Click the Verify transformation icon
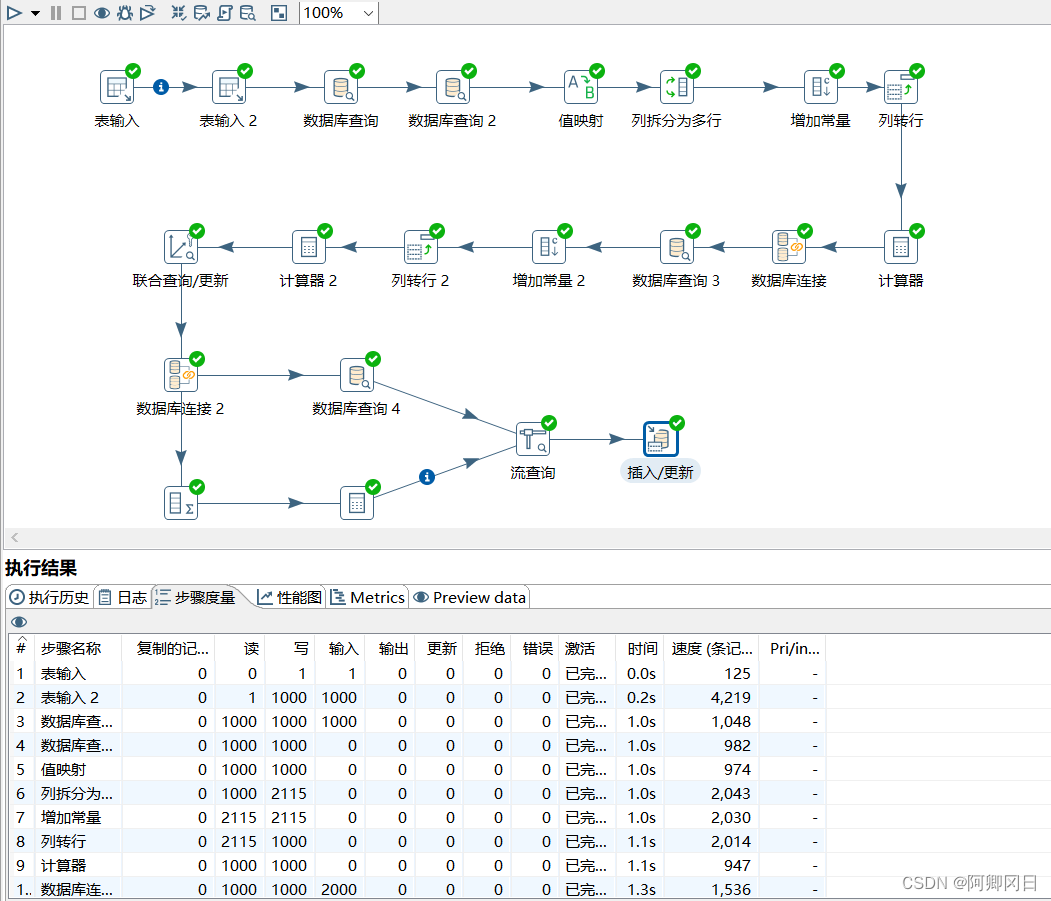The width and height of the screenshot is (1051, 901). coord(178,13)
